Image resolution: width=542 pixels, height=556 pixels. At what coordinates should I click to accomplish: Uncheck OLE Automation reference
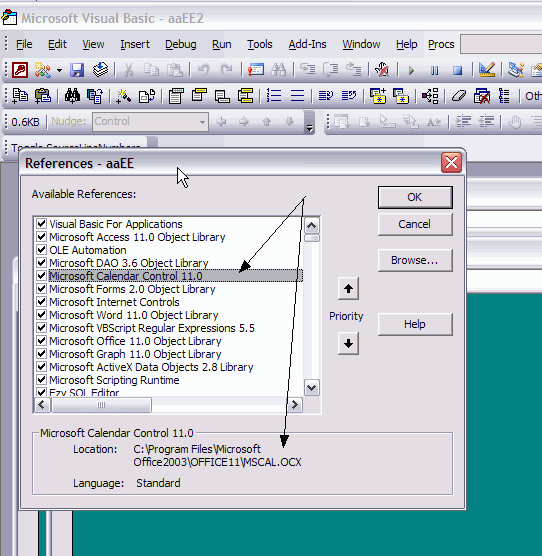coord(41,249)
